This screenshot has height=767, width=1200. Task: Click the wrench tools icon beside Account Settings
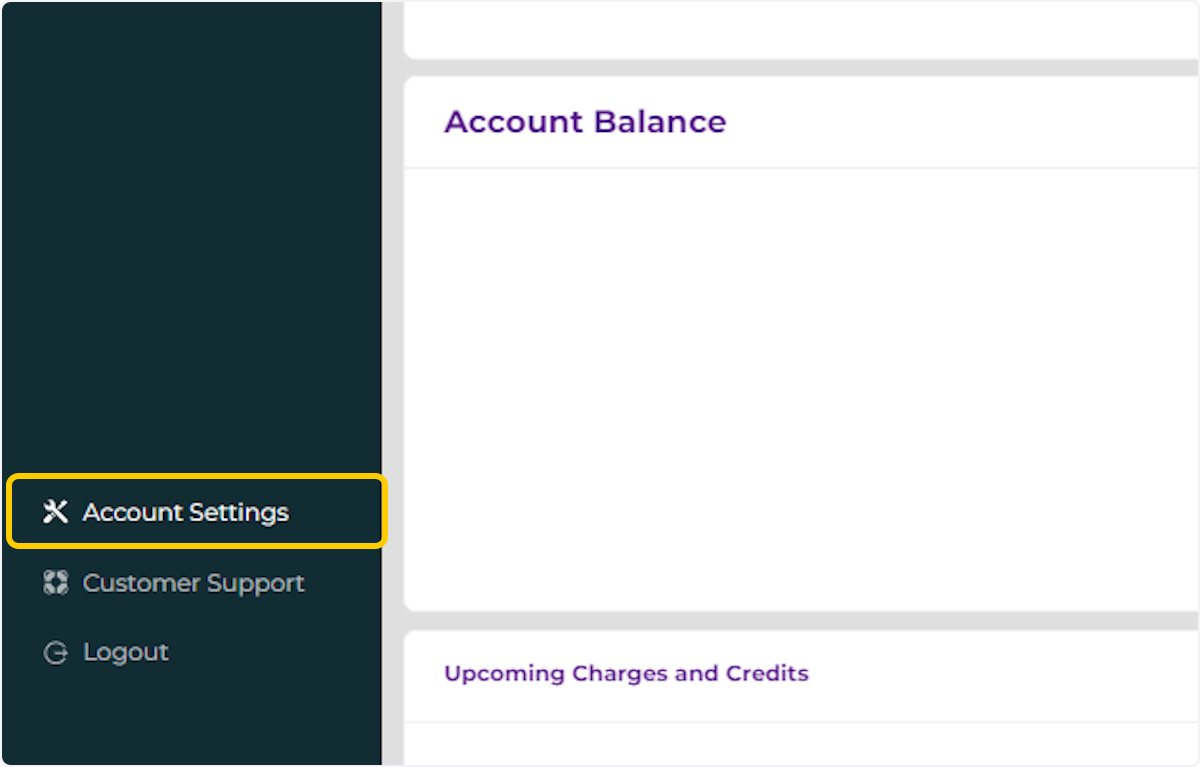point(56,511)
